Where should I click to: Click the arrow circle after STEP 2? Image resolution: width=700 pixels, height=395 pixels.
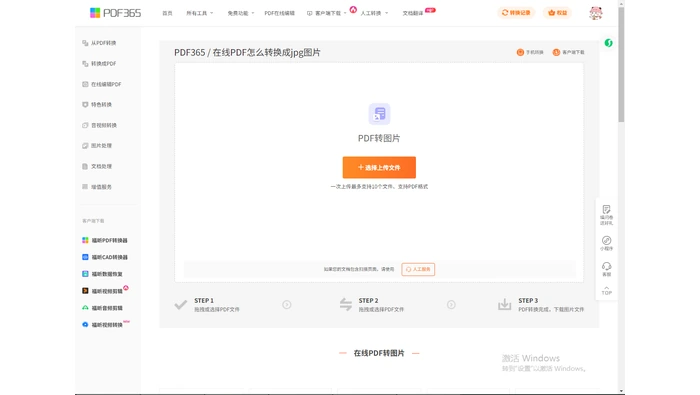point(451,305)
